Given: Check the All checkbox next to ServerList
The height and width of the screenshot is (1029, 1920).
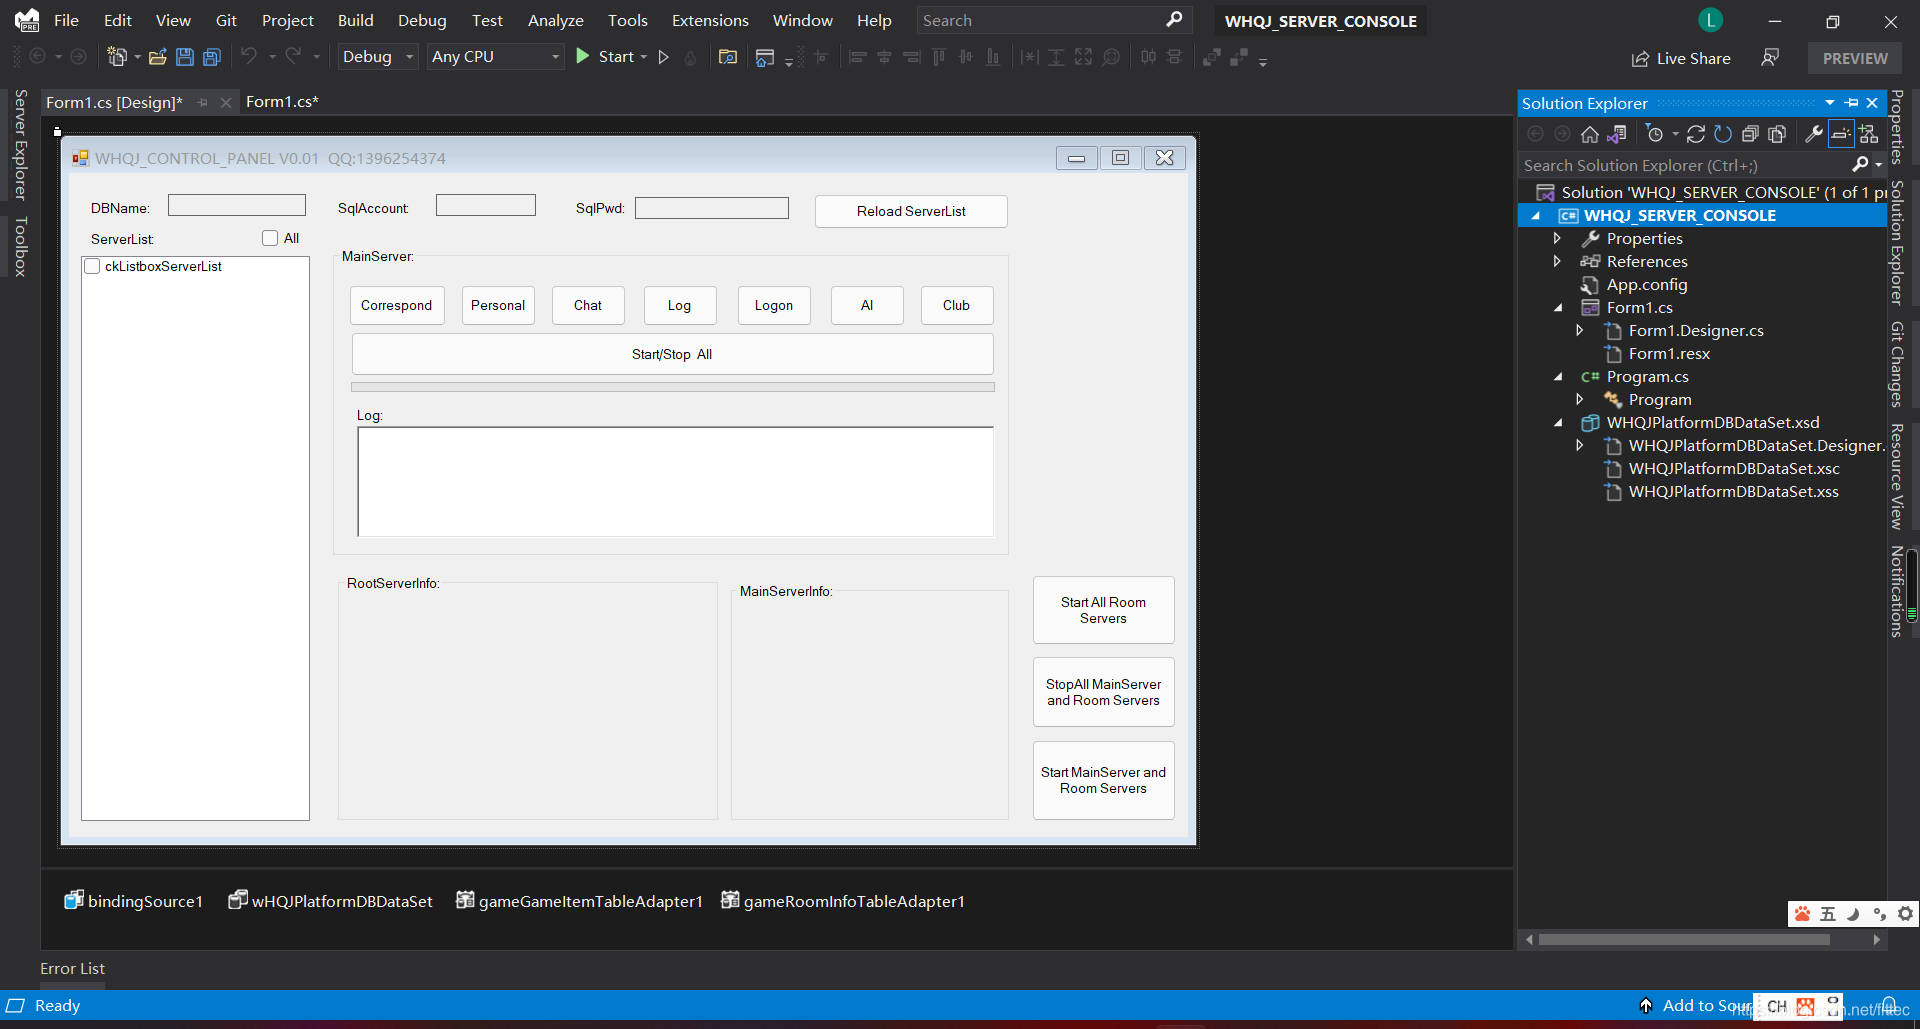Looking at the screenshot, I should click(270, 238).
